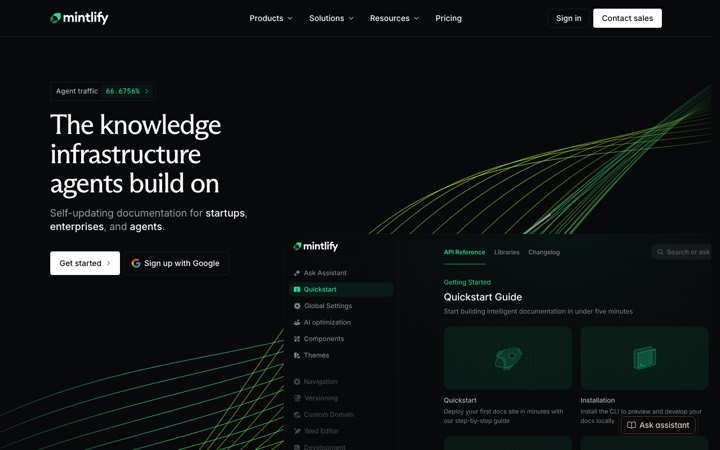This screenshot has height=450, width=720.
Task: Switch to the Changelog tab
Action: (544, 252)
